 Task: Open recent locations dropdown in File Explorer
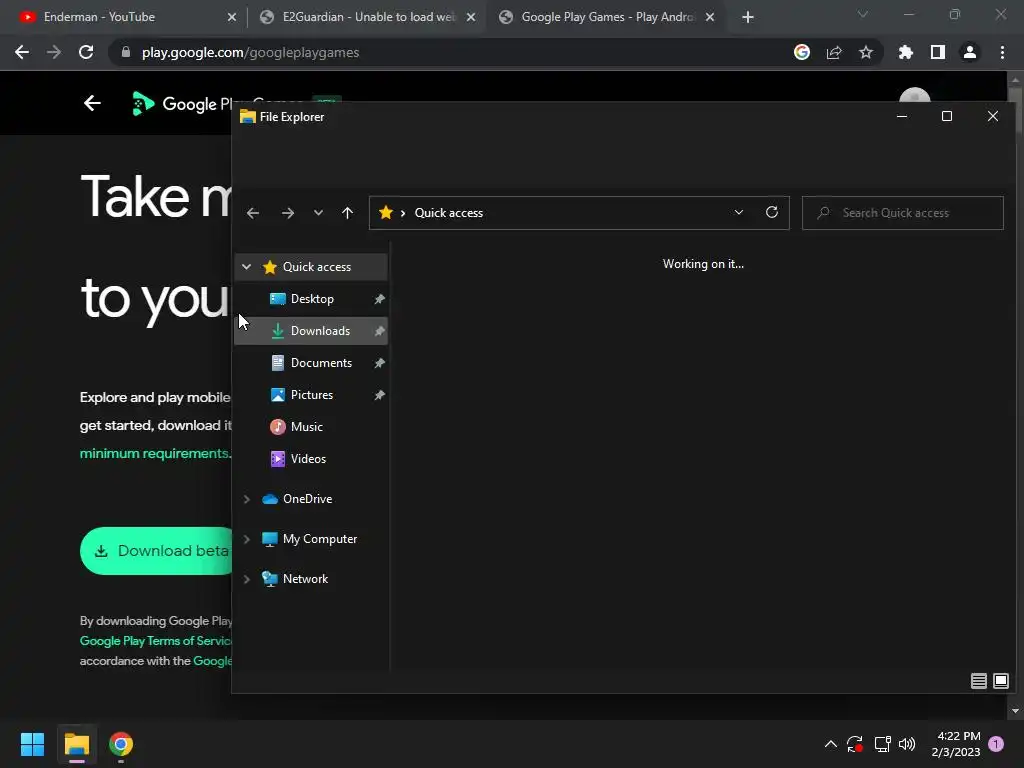click(318, 213)
